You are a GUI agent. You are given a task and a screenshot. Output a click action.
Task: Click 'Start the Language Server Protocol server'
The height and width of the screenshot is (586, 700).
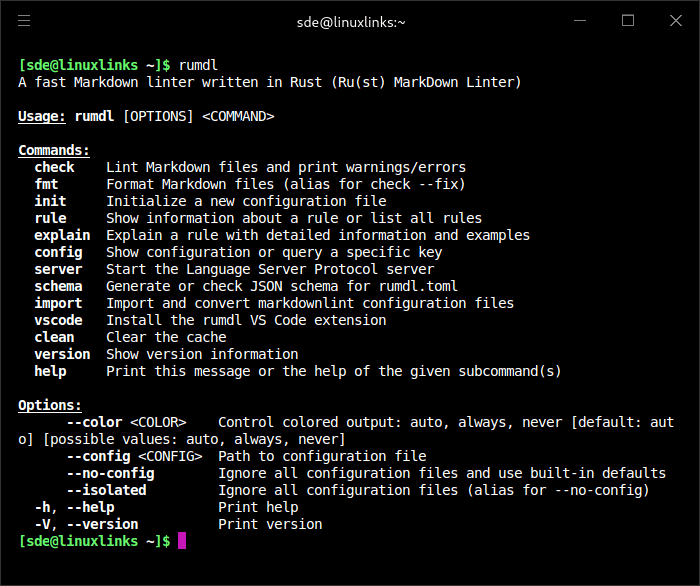pyautogui.click(x=270, y=269)
